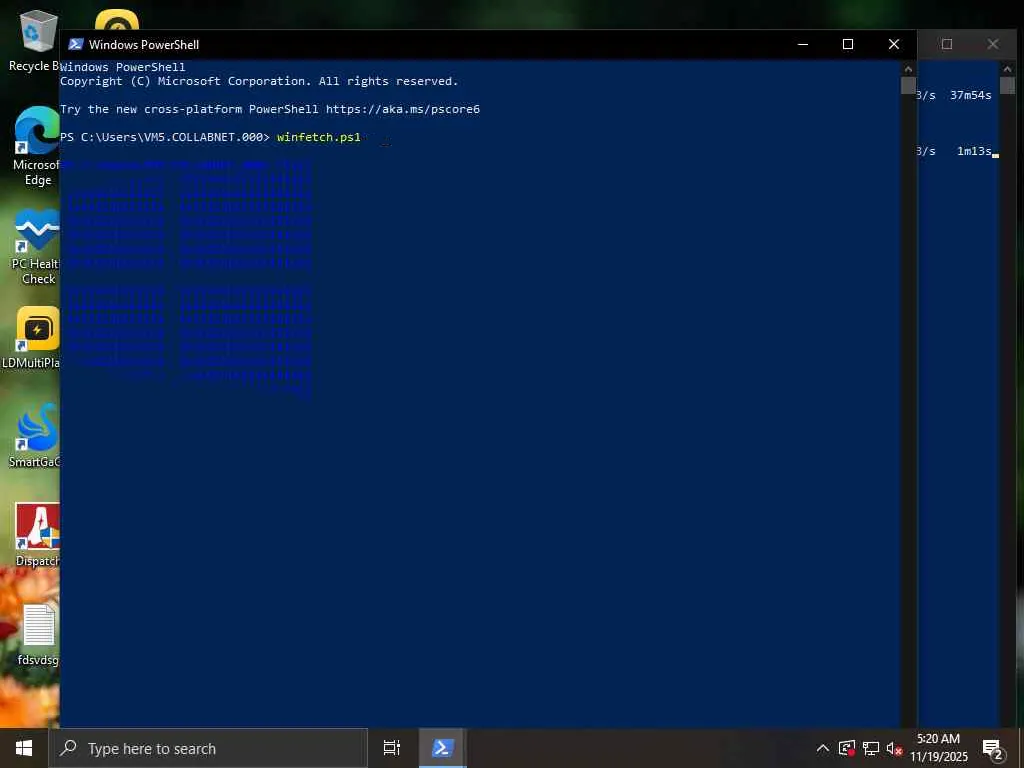The width and height of the screenshot is (1024, 768).
Task: Click the https://aka.ms/pscore6 link text
Action: 403,109
